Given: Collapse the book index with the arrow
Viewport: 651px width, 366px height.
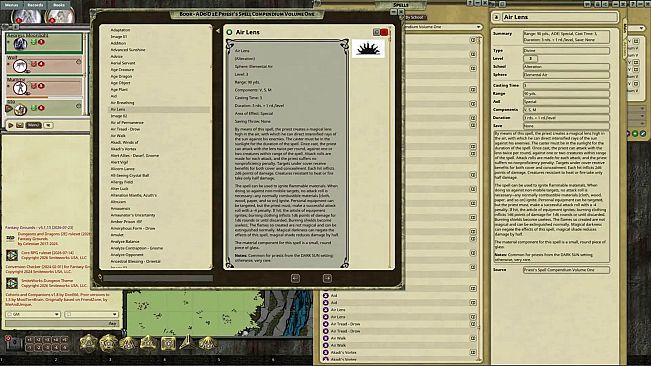Looking at the screenshot, I should click(x=218, y=31).
